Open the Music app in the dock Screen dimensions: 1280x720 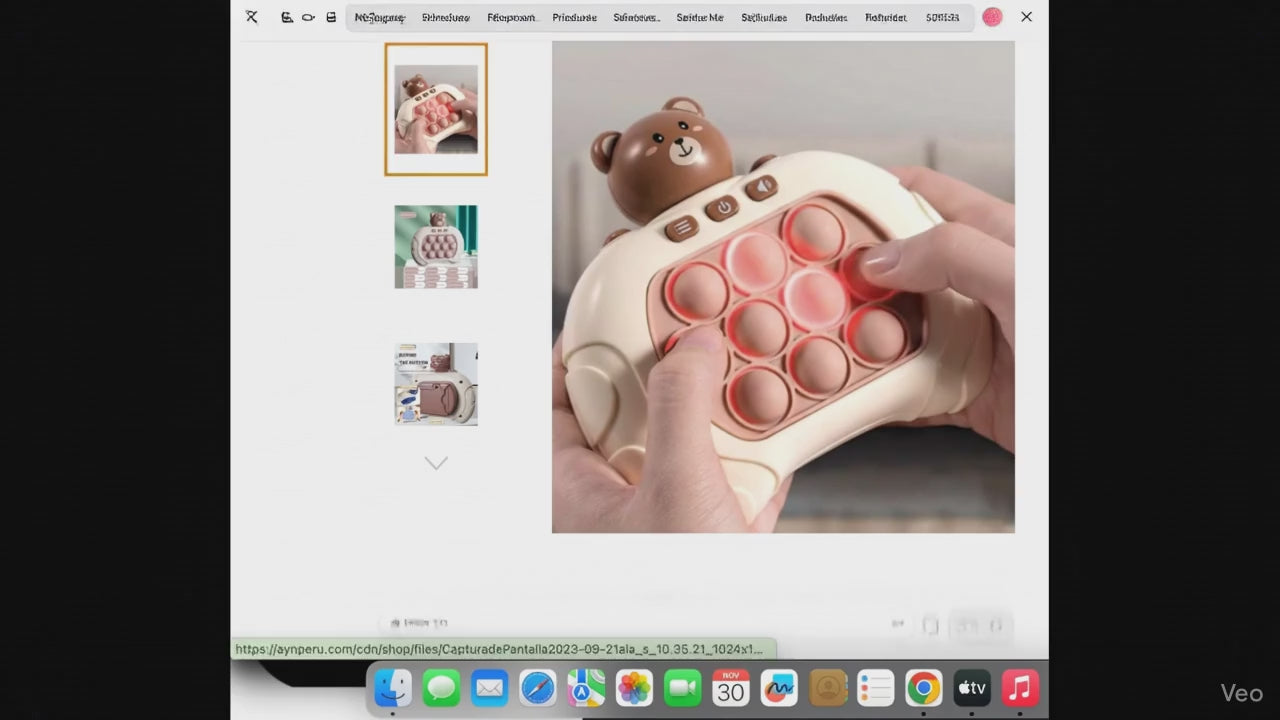(1020, 688)
